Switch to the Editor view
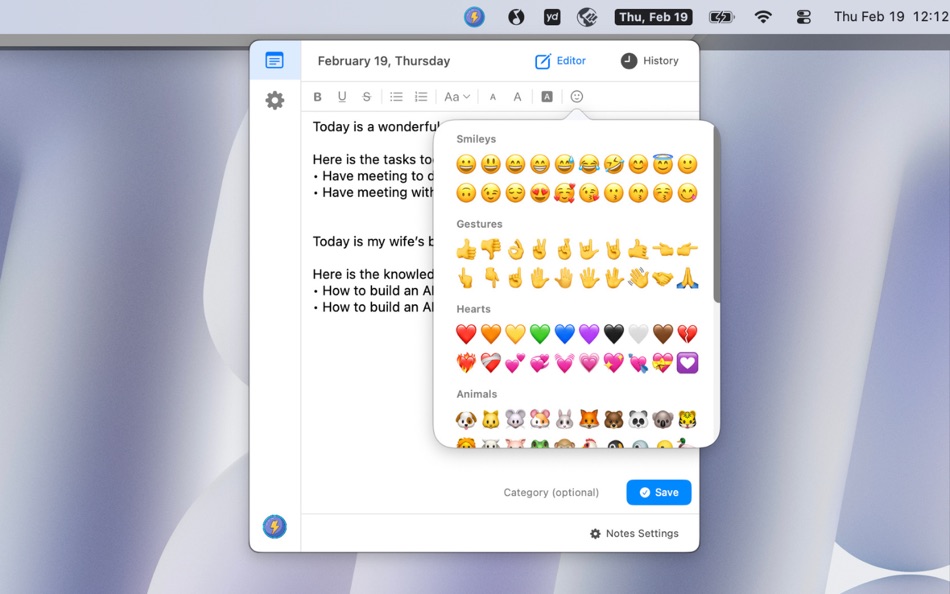This screenshot has height=594, width=950. tap(560, 61)
